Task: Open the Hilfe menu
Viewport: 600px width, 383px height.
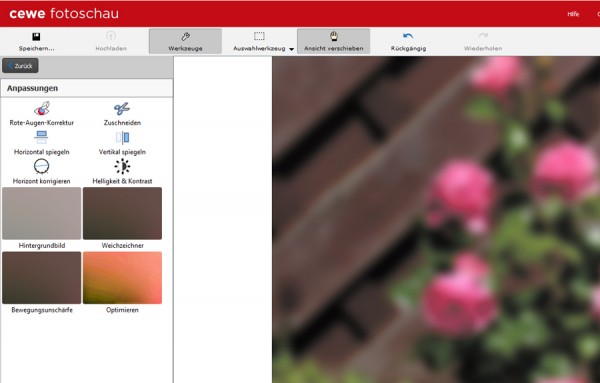Action: 573,14
